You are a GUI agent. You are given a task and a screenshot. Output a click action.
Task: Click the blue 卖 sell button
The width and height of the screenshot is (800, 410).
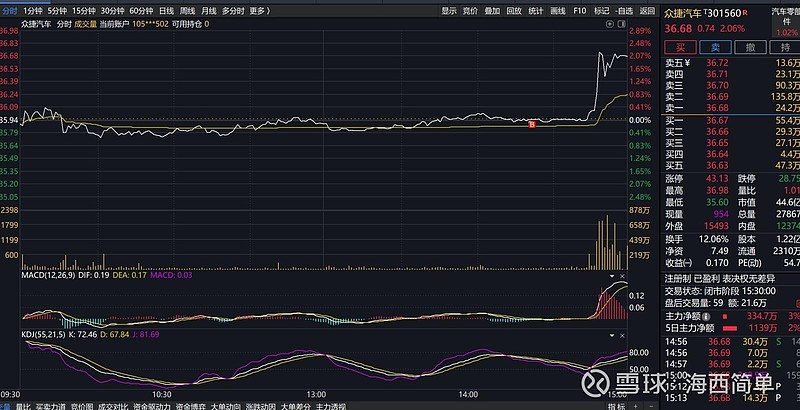click(715, 47)
